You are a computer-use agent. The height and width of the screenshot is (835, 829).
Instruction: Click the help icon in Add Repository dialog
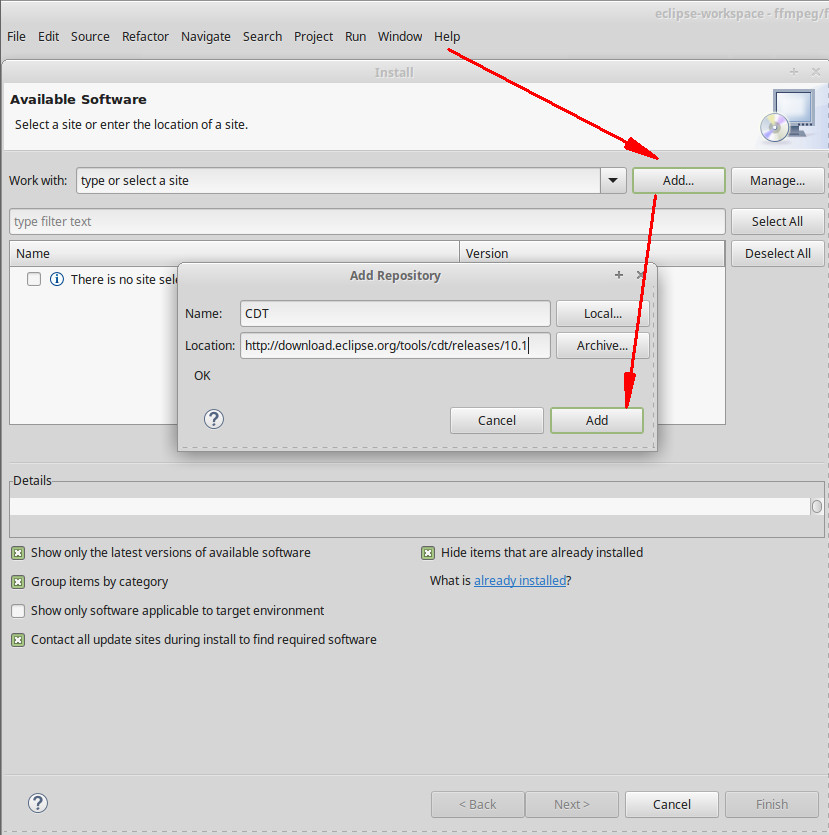coord(214,419)
